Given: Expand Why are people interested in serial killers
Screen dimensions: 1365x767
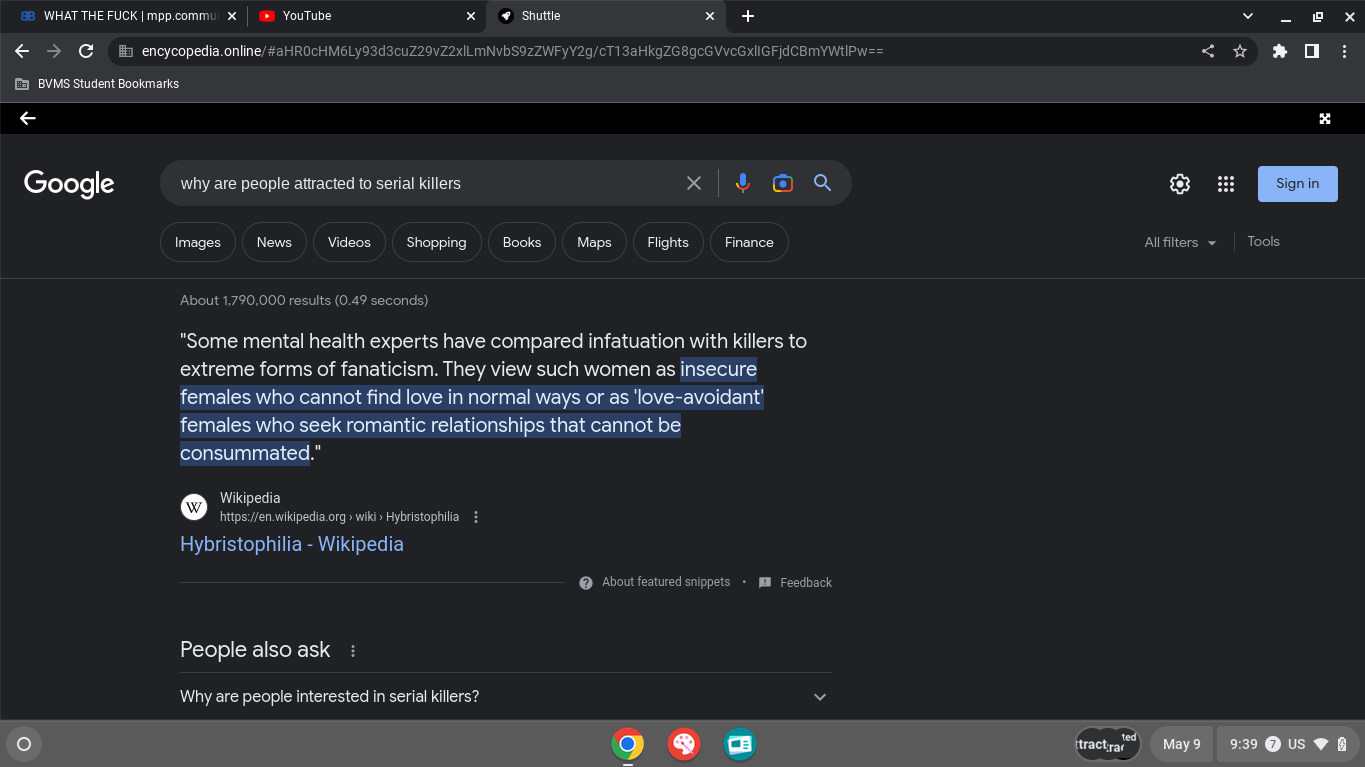Looking at the screenshot, I should pos(506,697).
